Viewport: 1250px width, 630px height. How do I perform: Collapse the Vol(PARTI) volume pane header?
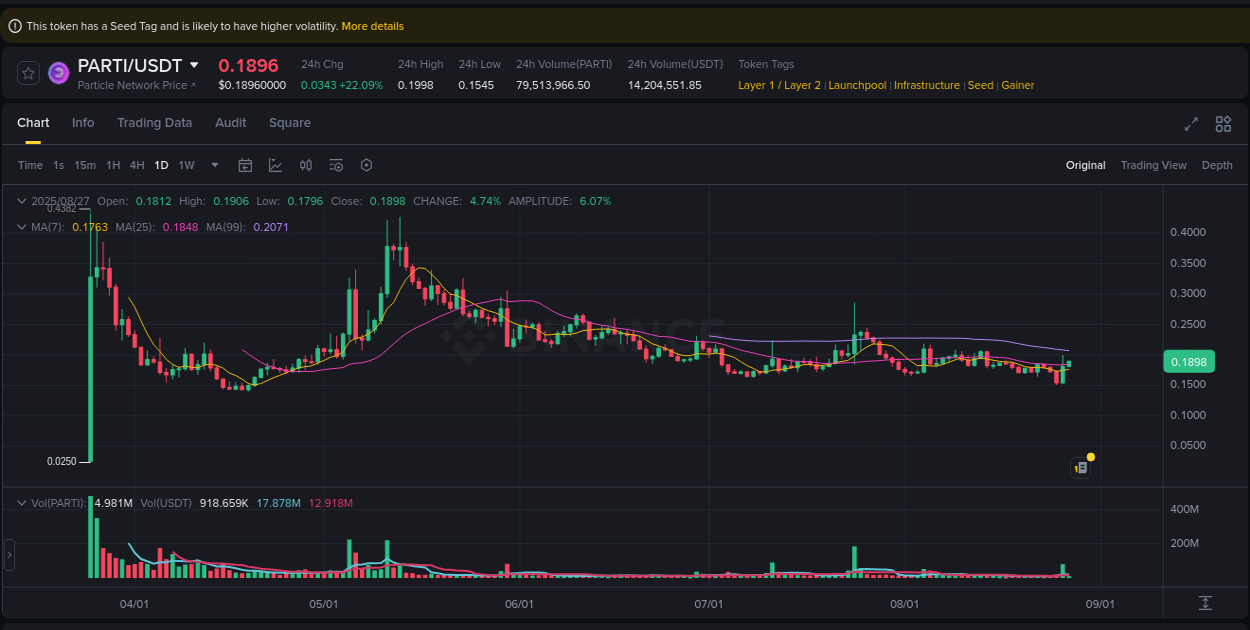20,503
